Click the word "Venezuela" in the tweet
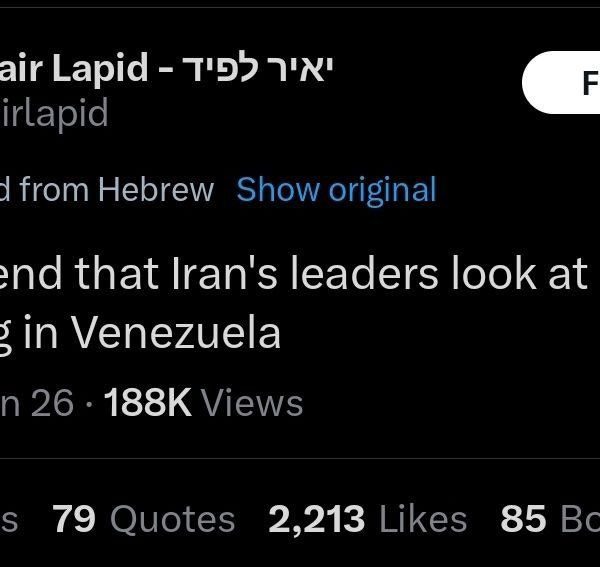 click(176, 332)
